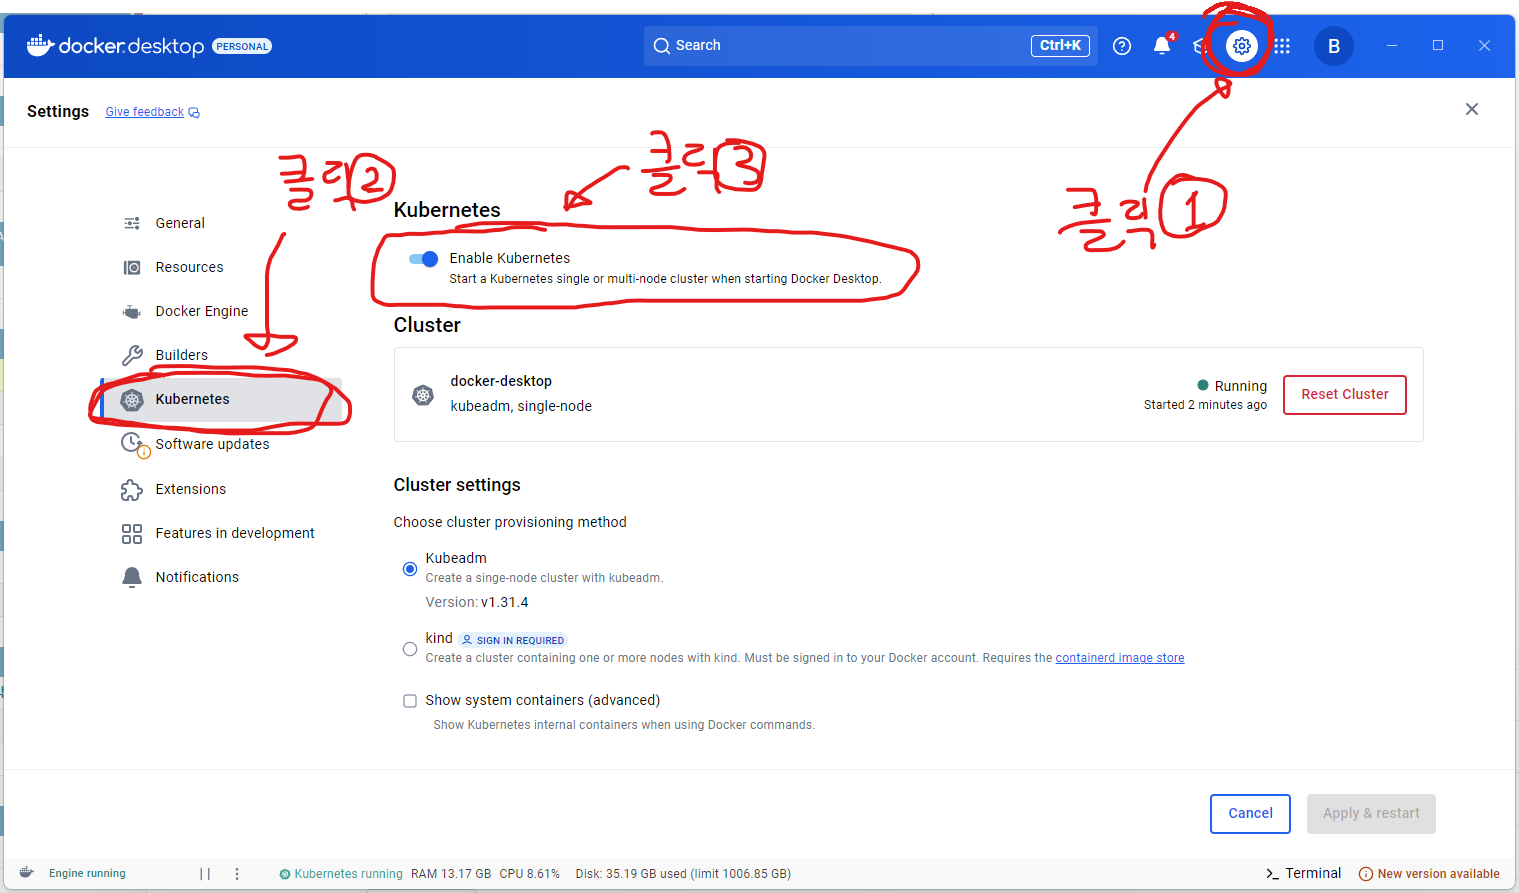The width and height of the screenshot is (1519, 893).
Task: Click the New version available info icon
Action: [x=1366, y=874]
